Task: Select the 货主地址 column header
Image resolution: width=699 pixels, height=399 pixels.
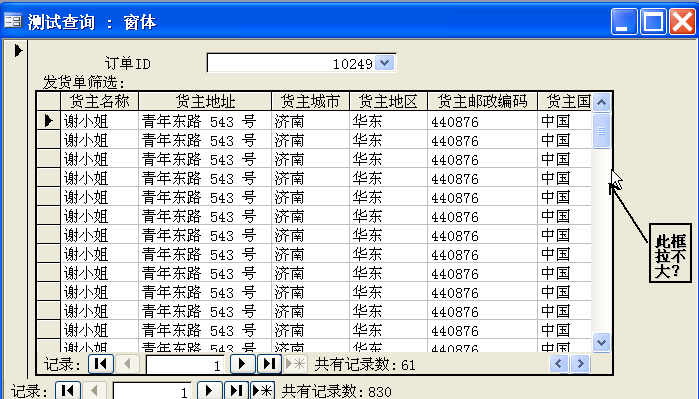Action: [x=205, y=102]
